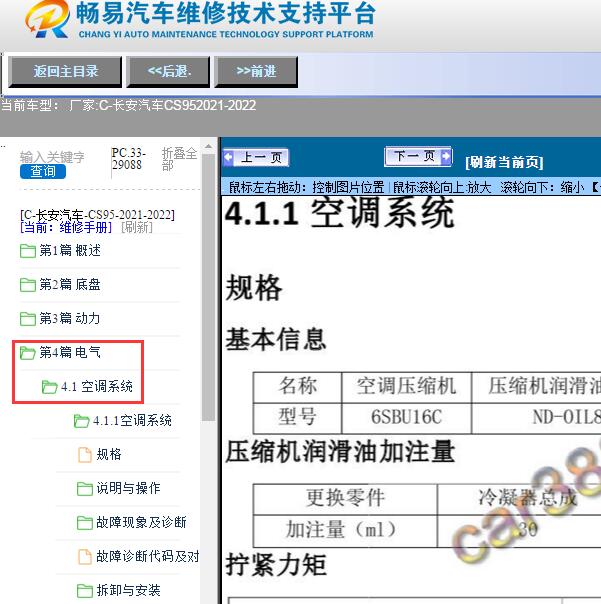
Task: Go to previous page with 上一页
Action: pos(256,157)
